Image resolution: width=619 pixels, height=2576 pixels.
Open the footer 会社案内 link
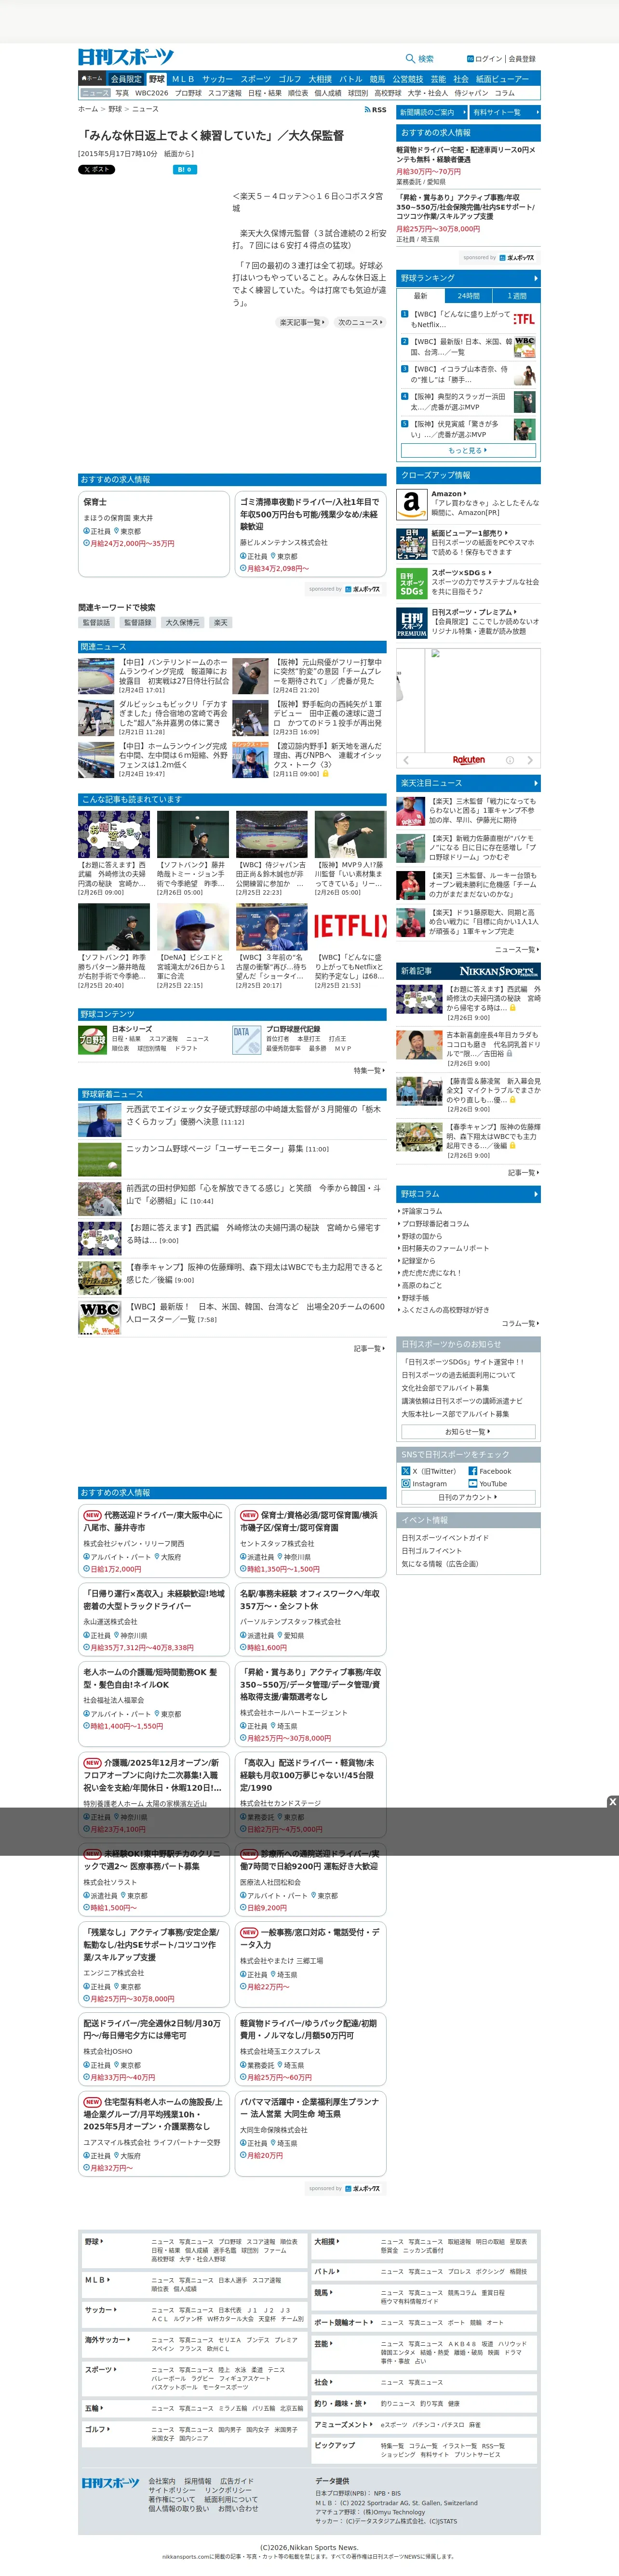pos(162,2482)
